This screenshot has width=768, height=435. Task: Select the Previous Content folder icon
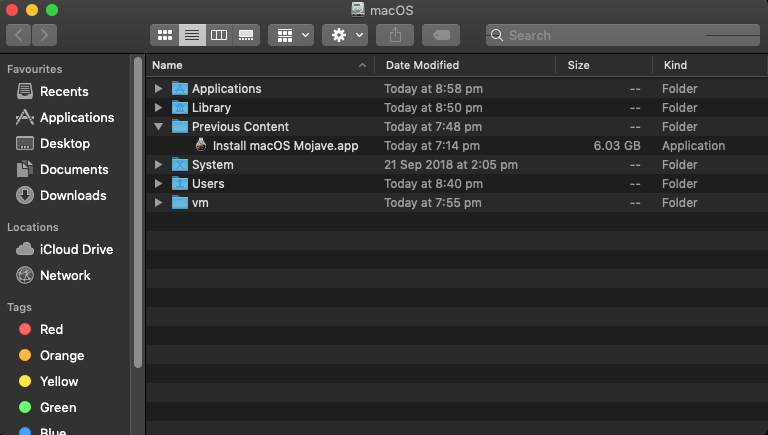(x=180, y=126)
